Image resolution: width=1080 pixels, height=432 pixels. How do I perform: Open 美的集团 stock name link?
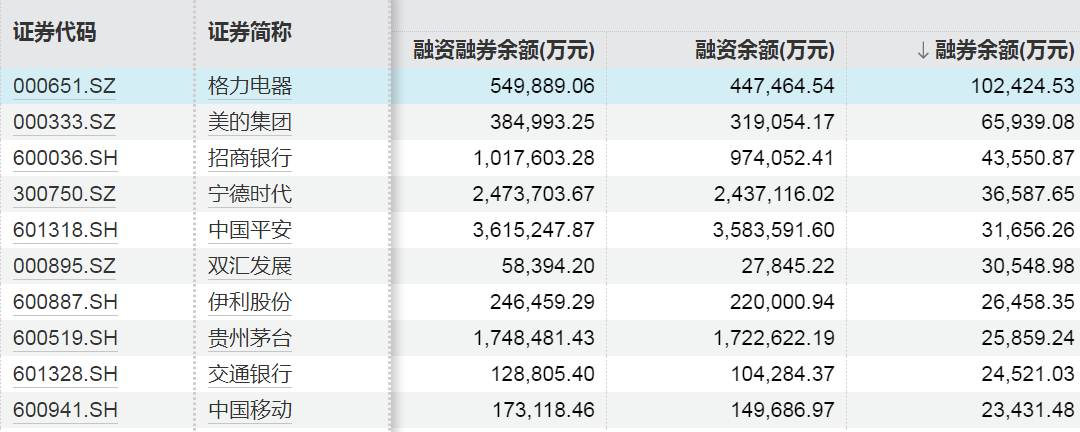pyautogui.click(x=250, y=123)
